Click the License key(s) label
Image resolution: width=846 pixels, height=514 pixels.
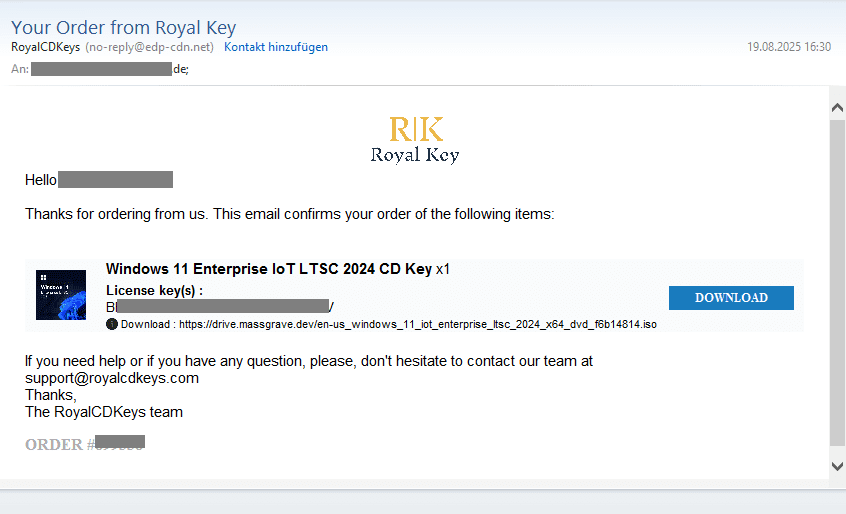(x=154, y=290)
